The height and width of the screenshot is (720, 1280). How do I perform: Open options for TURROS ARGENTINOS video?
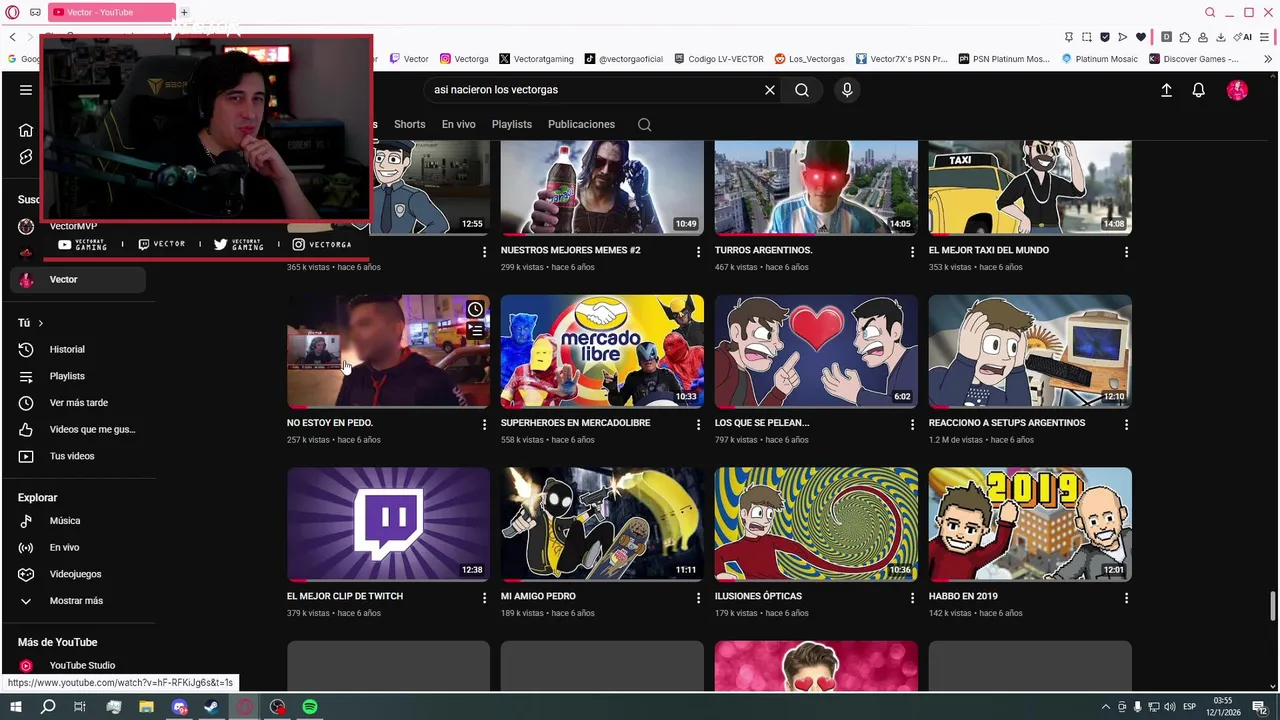pyautogui.click(x=912, y=252)
